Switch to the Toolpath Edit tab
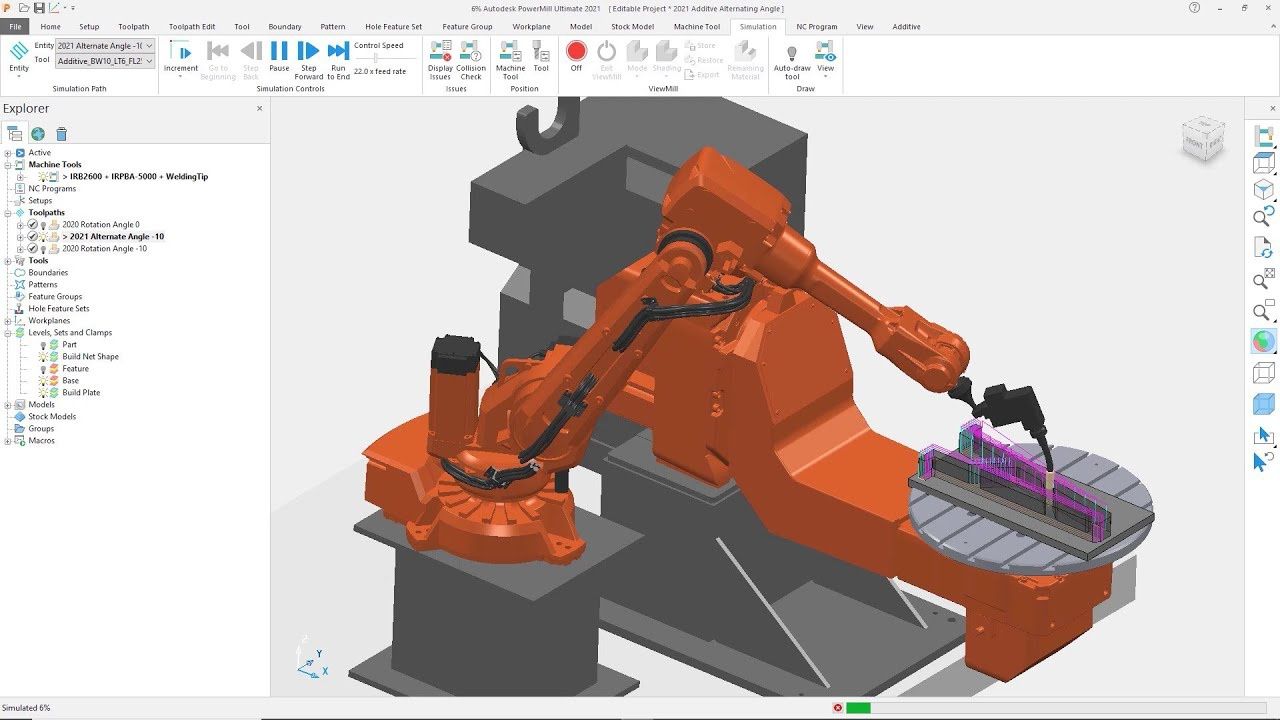The height and width of the screenshot is (720, 1280). pos(192,26)
